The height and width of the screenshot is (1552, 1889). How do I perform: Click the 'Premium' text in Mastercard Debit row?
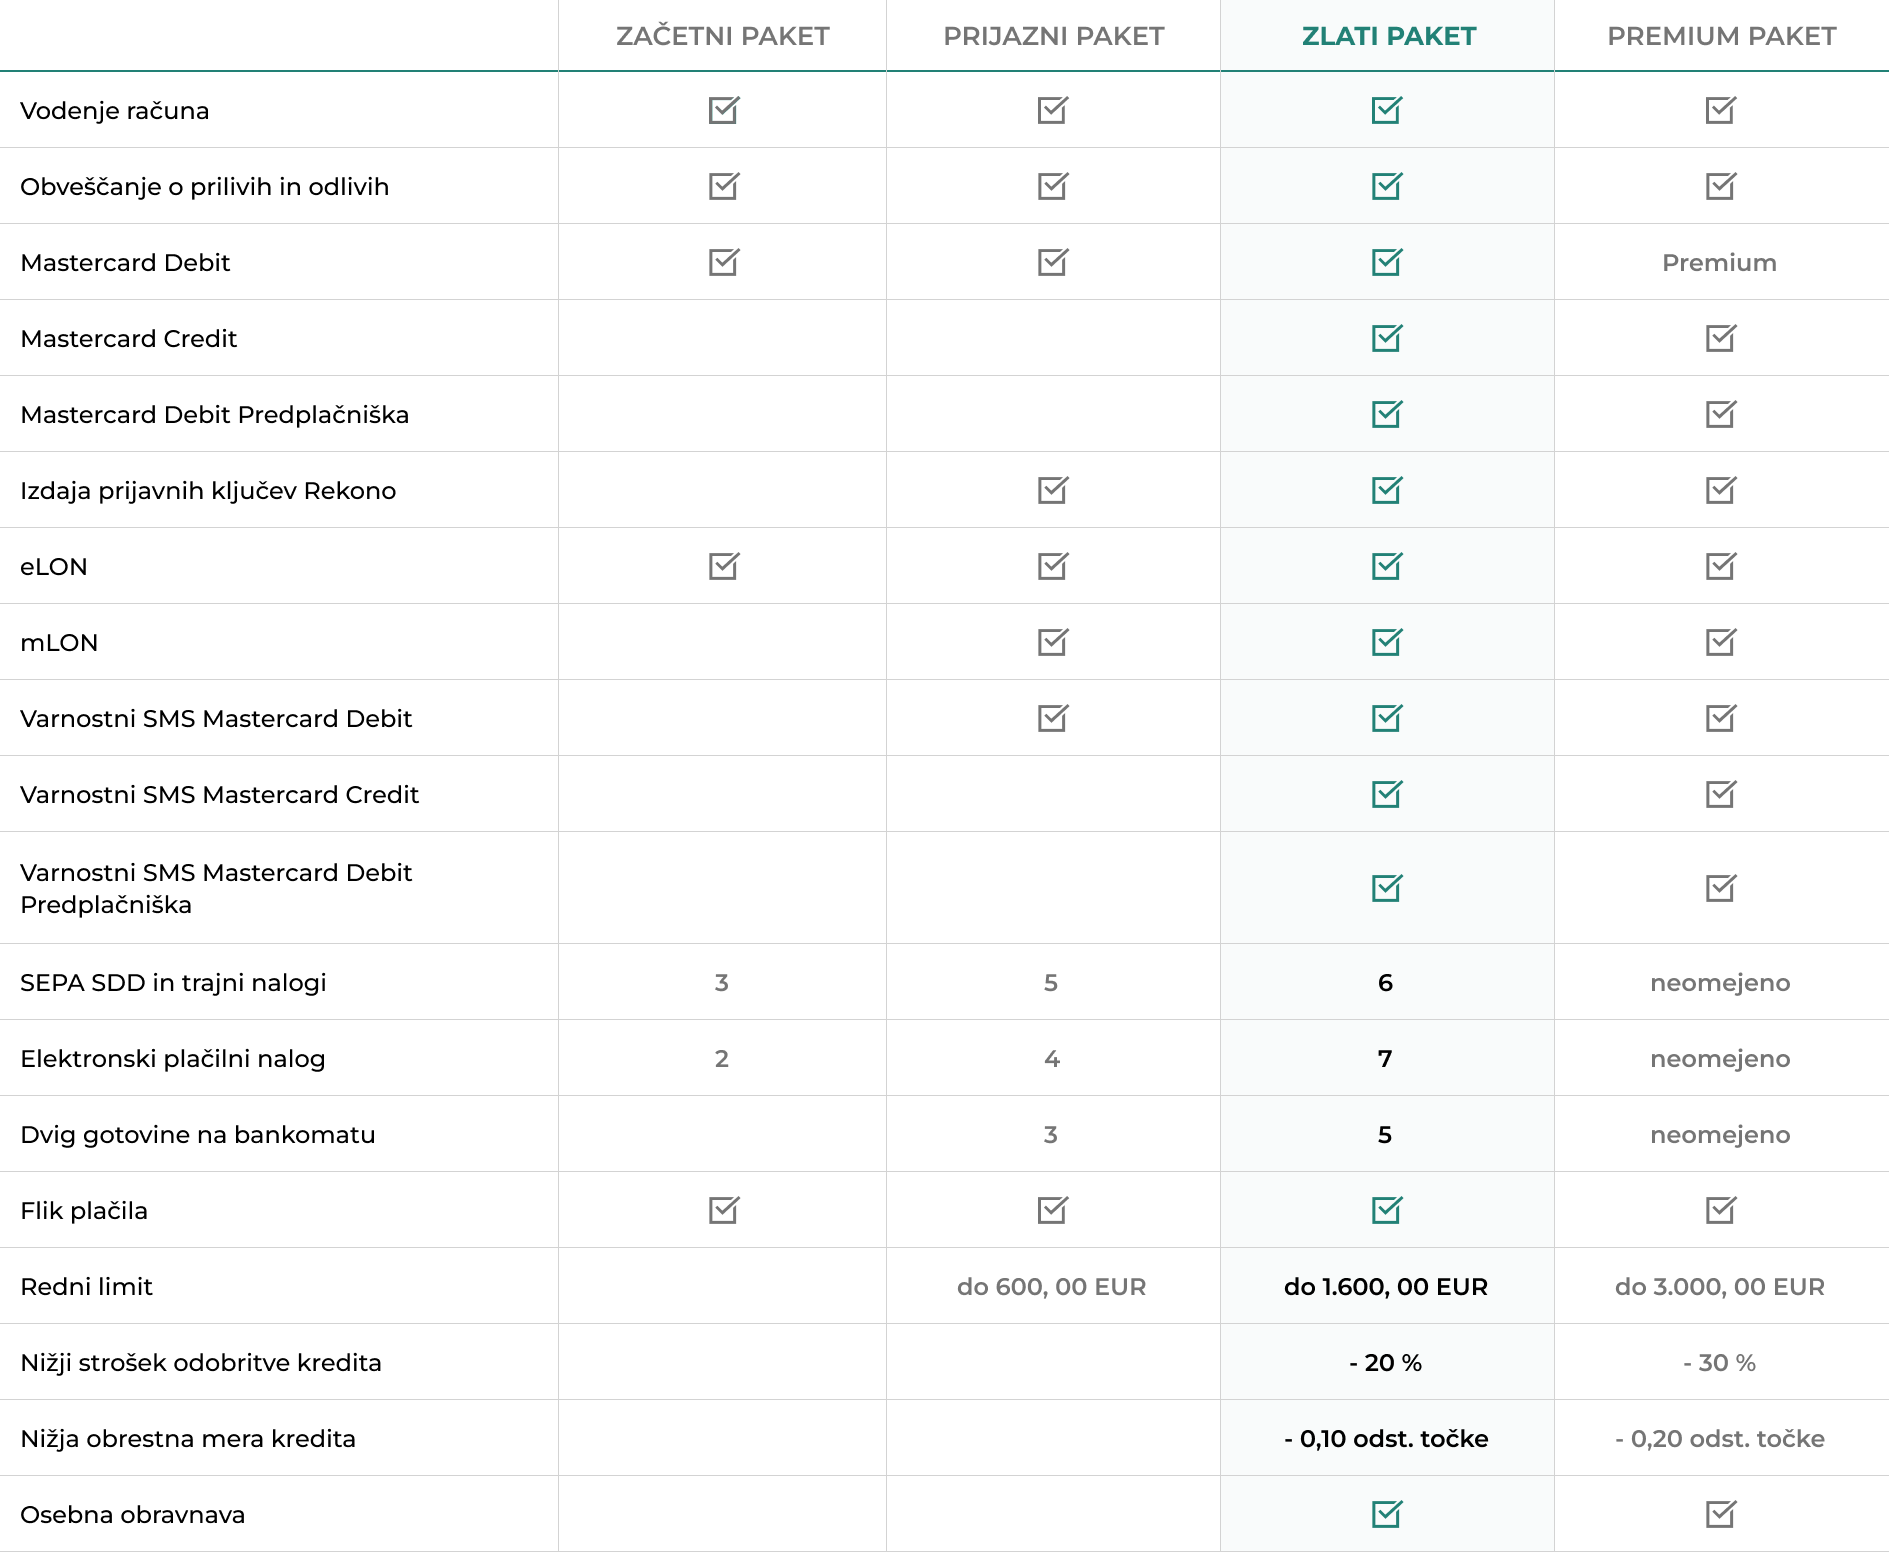tap(1719, 263)
